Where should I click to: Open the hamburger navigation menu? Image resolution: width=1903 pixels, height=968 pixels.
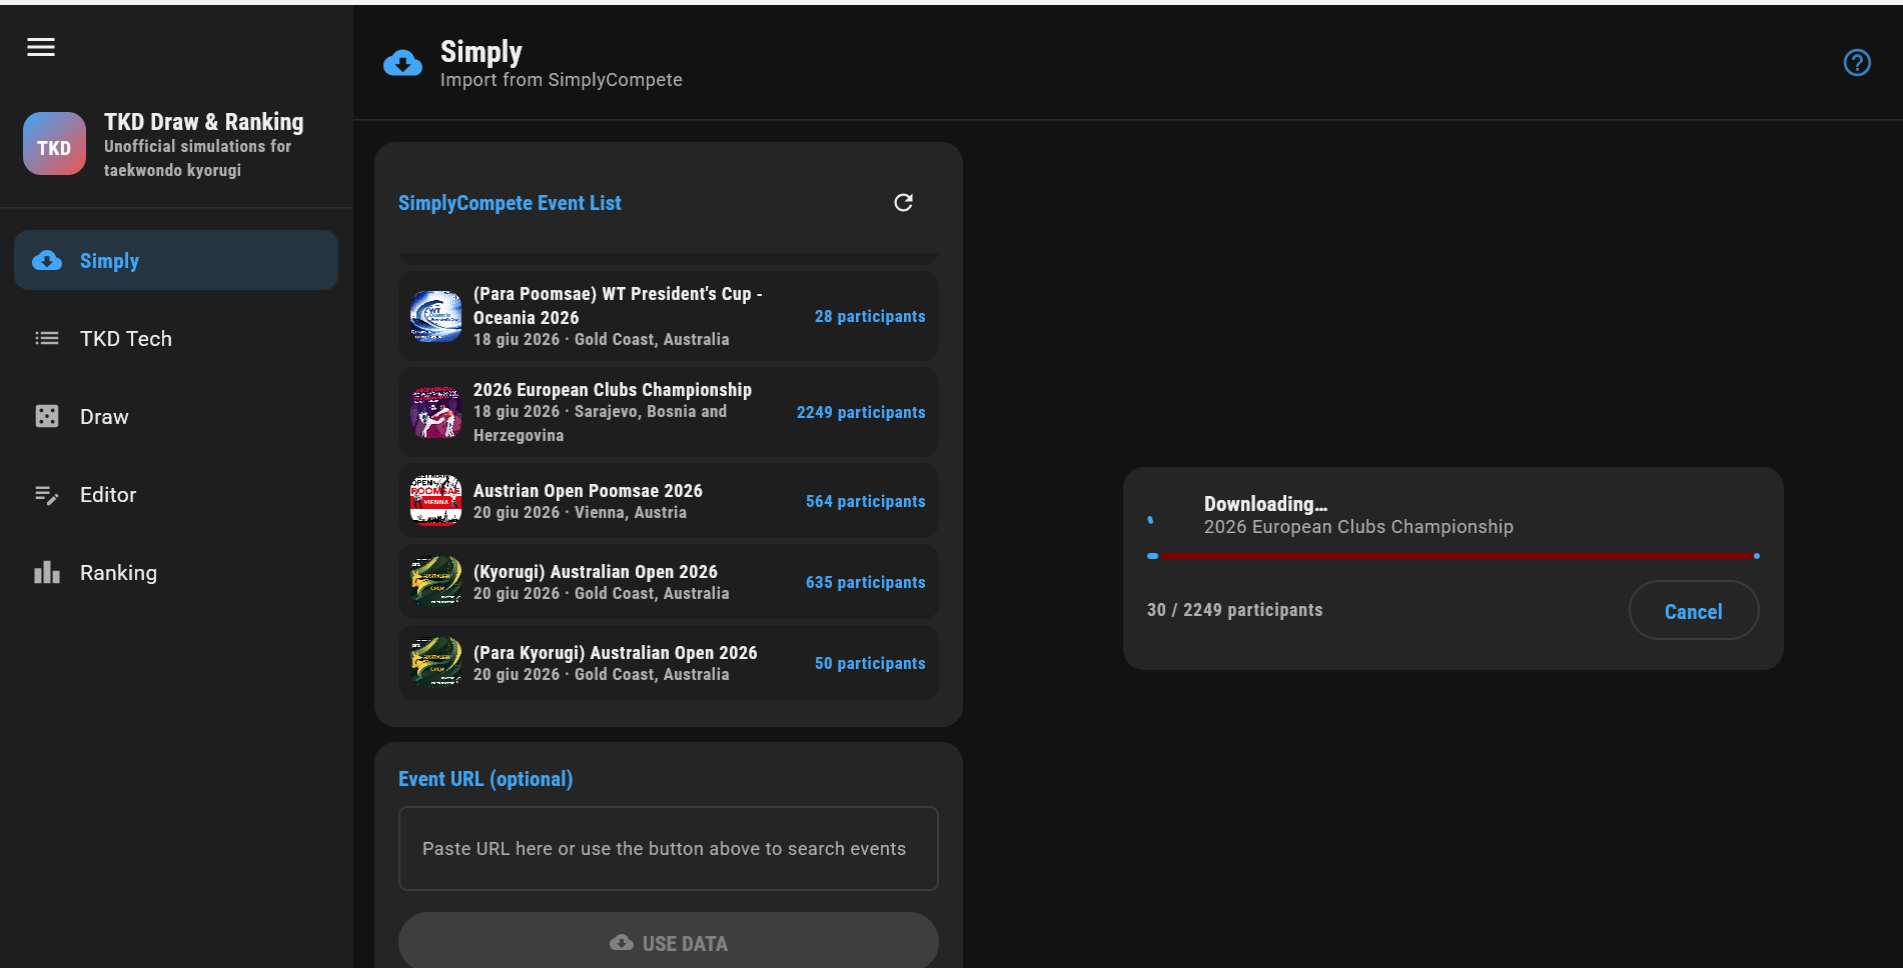click(x=41, y=47)
